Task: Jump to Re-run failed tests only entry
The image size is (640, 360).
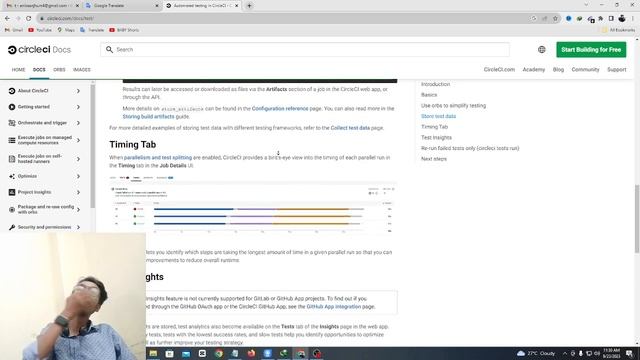Action: pos(470,148)
